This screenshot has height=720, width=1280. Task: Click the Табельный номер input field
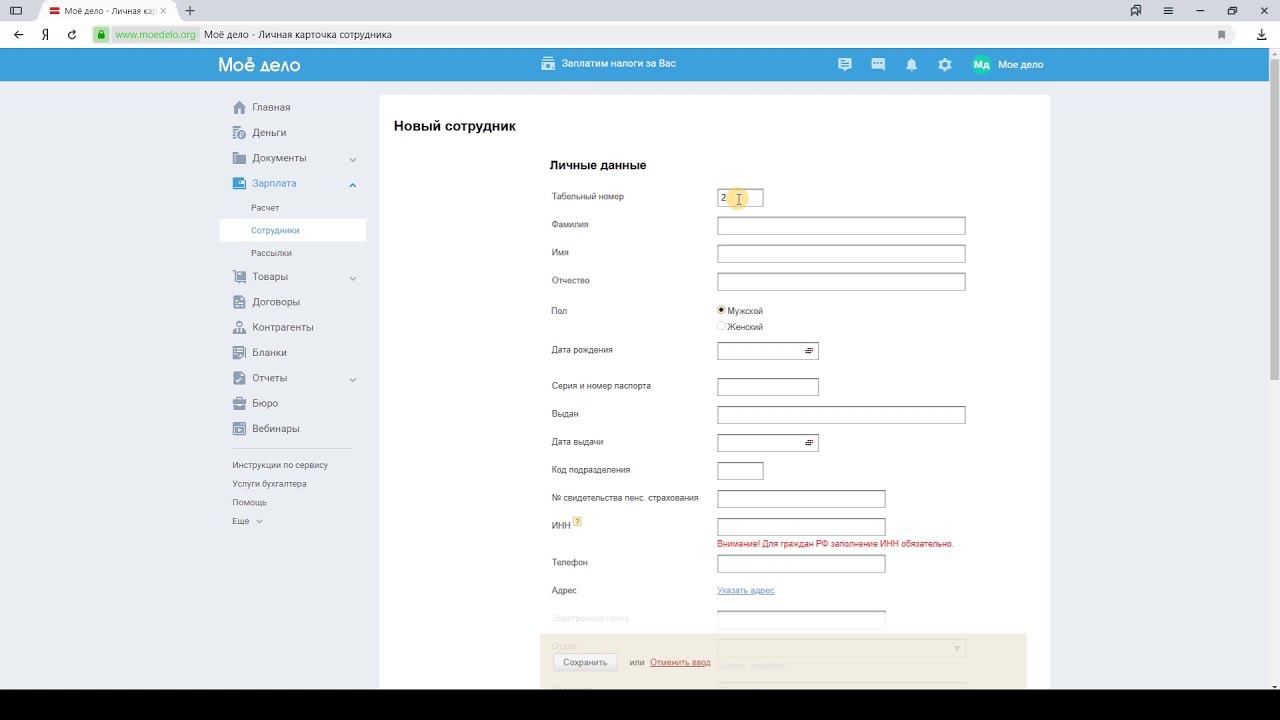click(740, 198)
